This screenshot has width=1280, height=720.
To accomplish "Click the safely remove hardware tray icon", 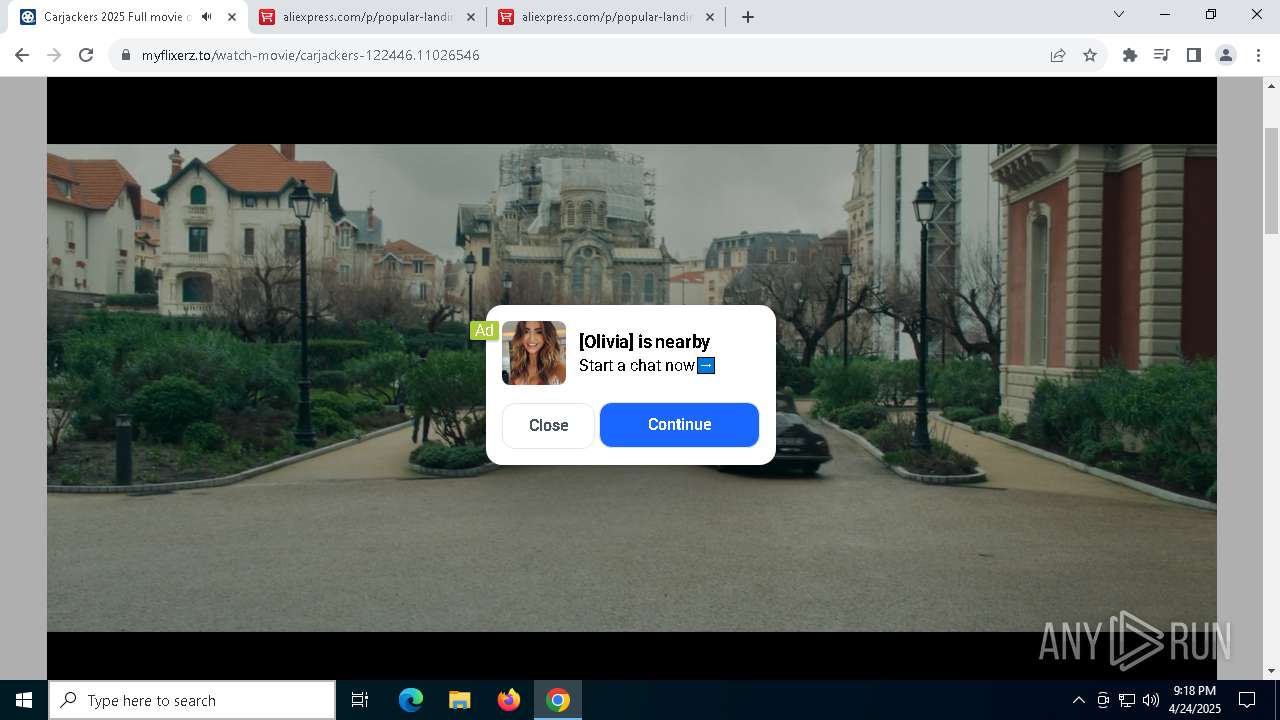I will [x=1103, y=700].
